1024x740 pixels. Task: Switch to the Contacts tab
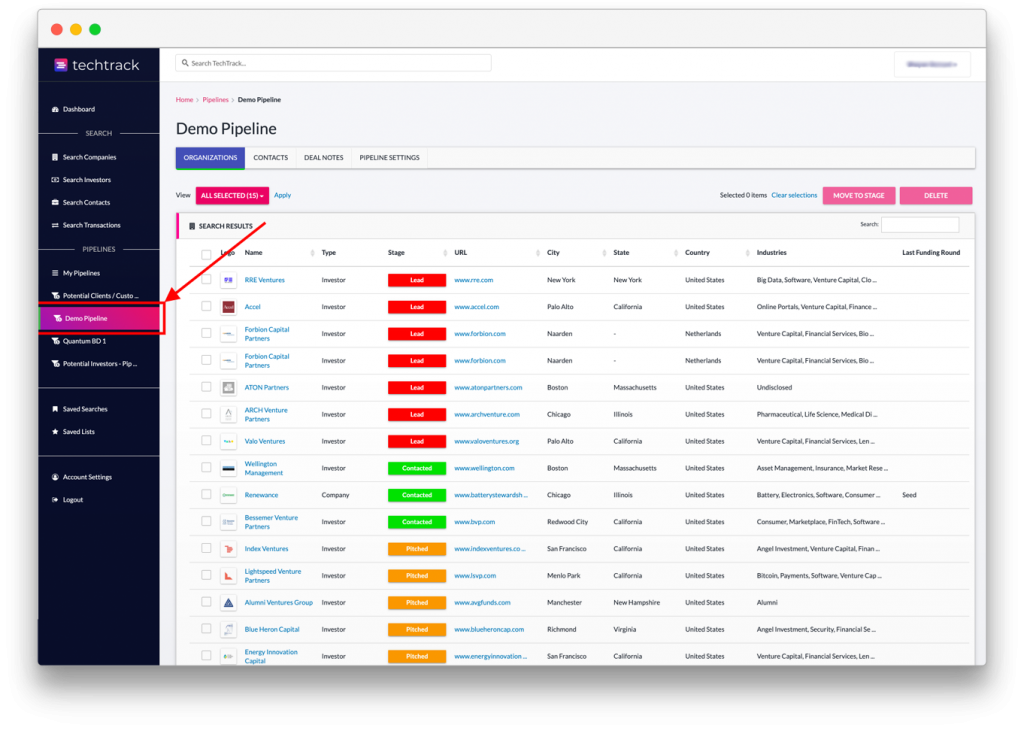270,158
